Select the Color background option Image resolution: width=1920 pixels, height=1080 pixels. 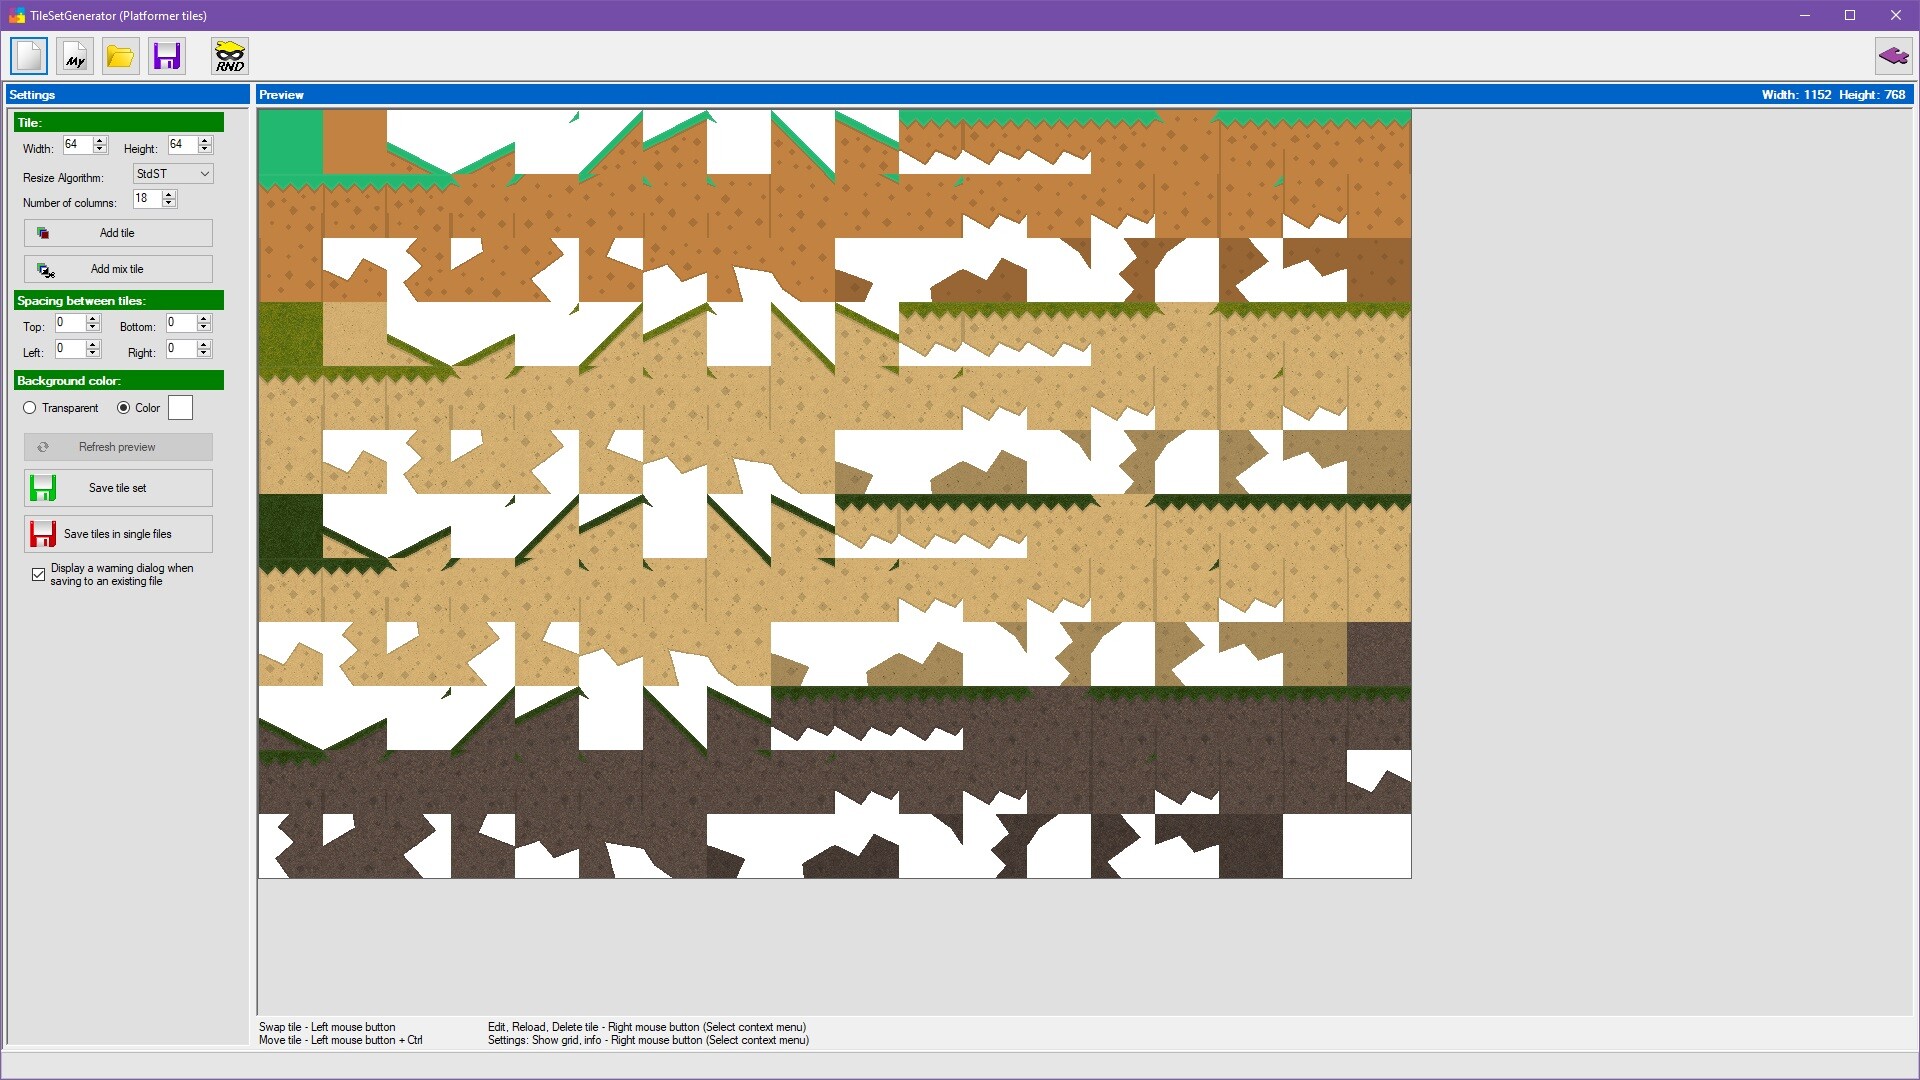tap(124, 407)
